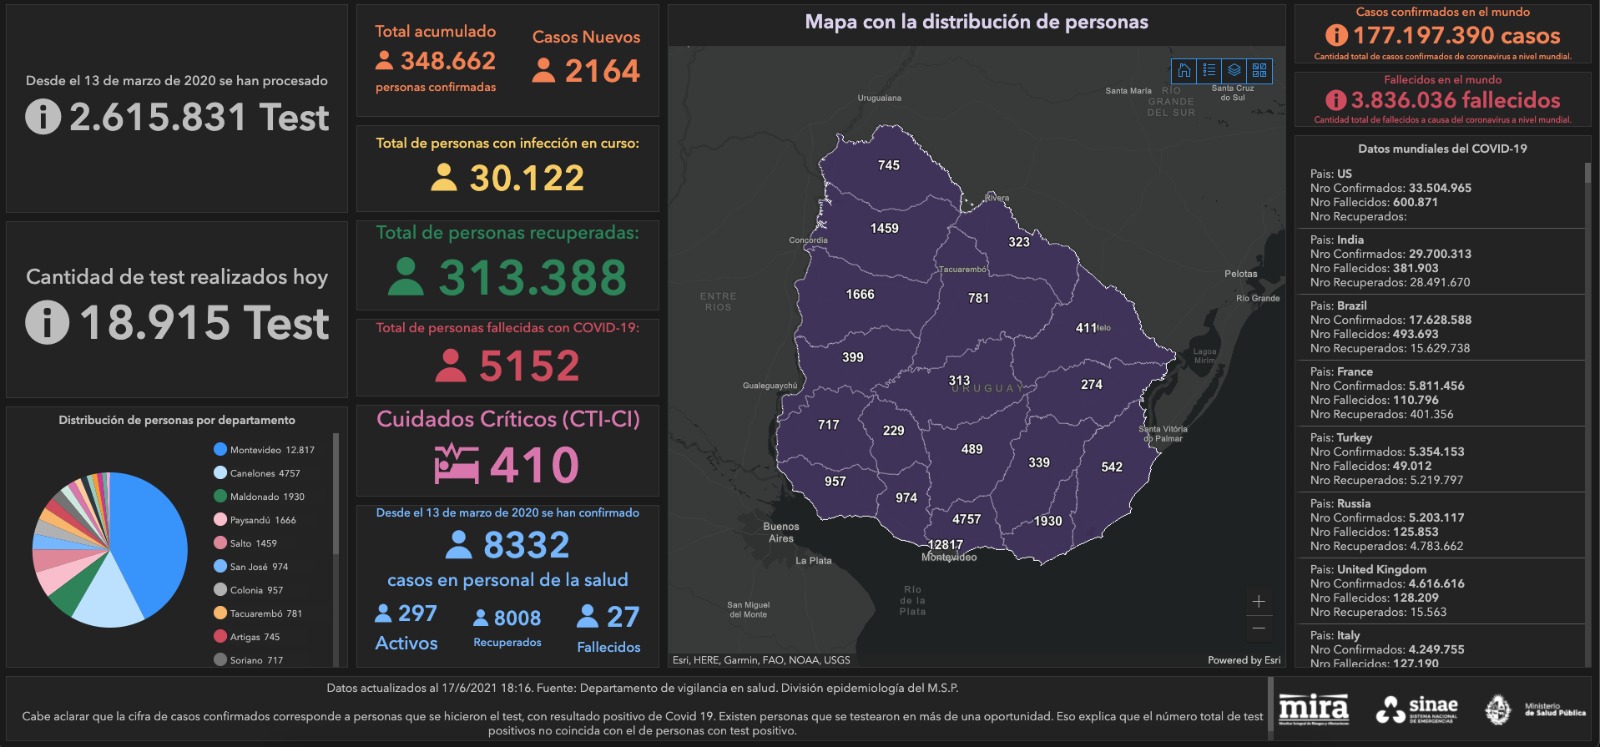Click the map home extent icon
1600x747 pixels.
click(1184, 70)
